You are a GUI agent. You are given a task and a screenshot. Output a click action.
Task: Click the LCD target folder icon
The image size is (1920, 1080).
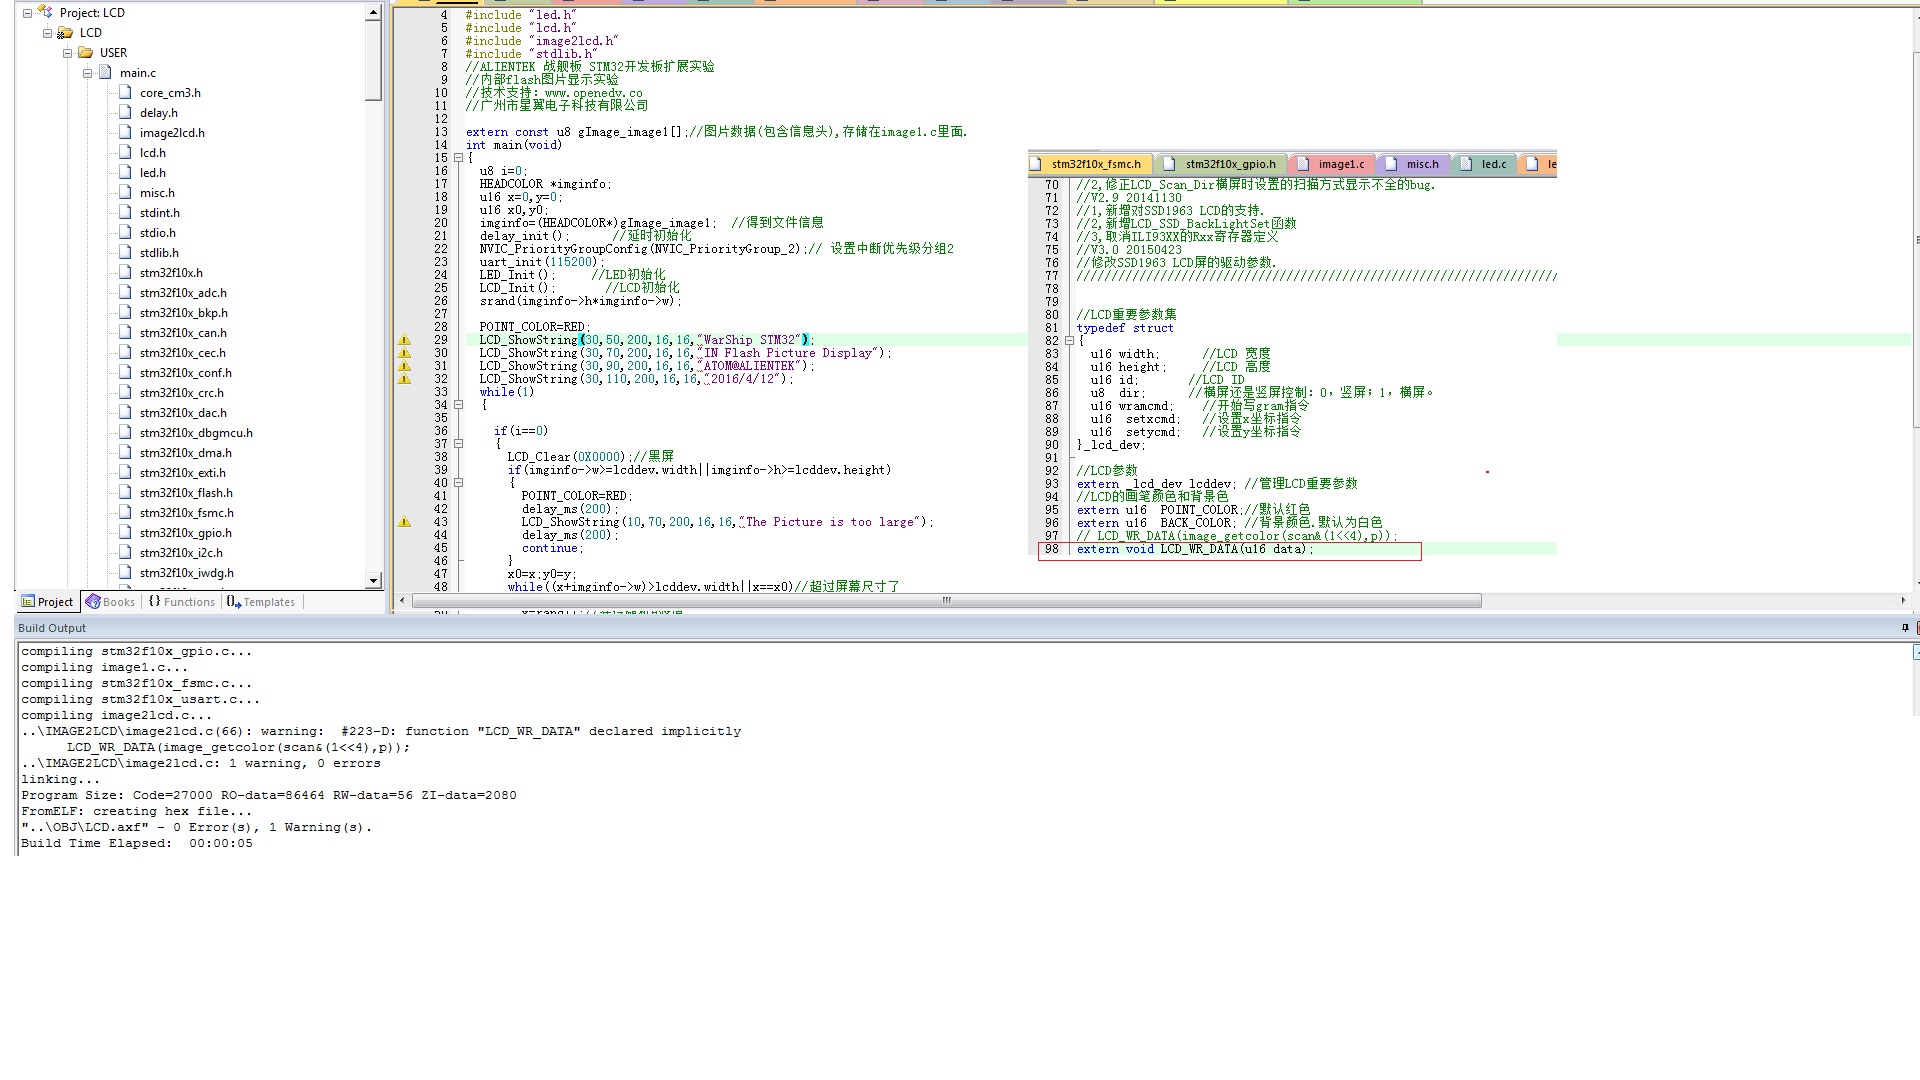point(65,33)
